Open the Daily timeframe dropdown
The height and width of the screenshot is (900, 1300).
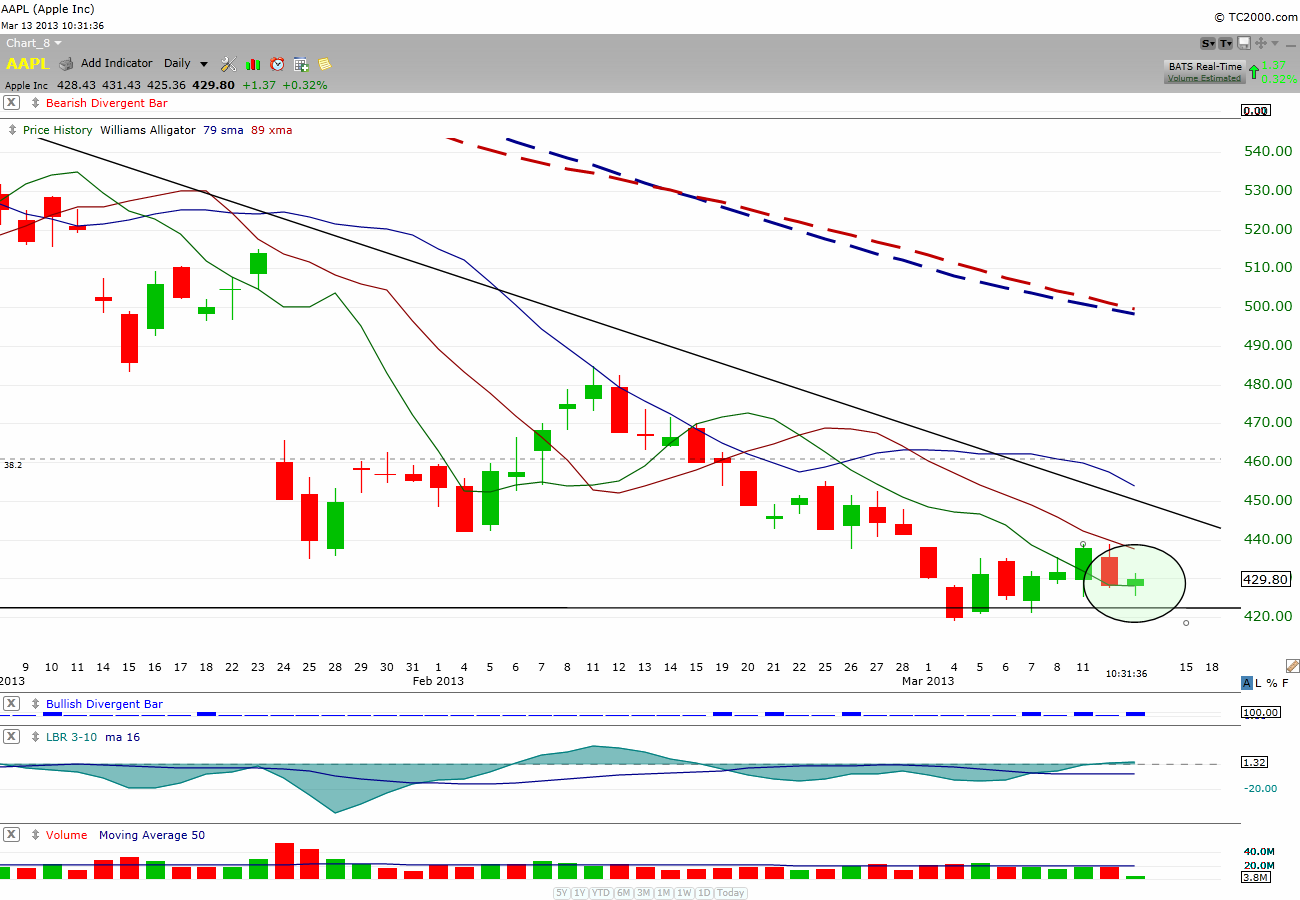[x=186, y=64]
